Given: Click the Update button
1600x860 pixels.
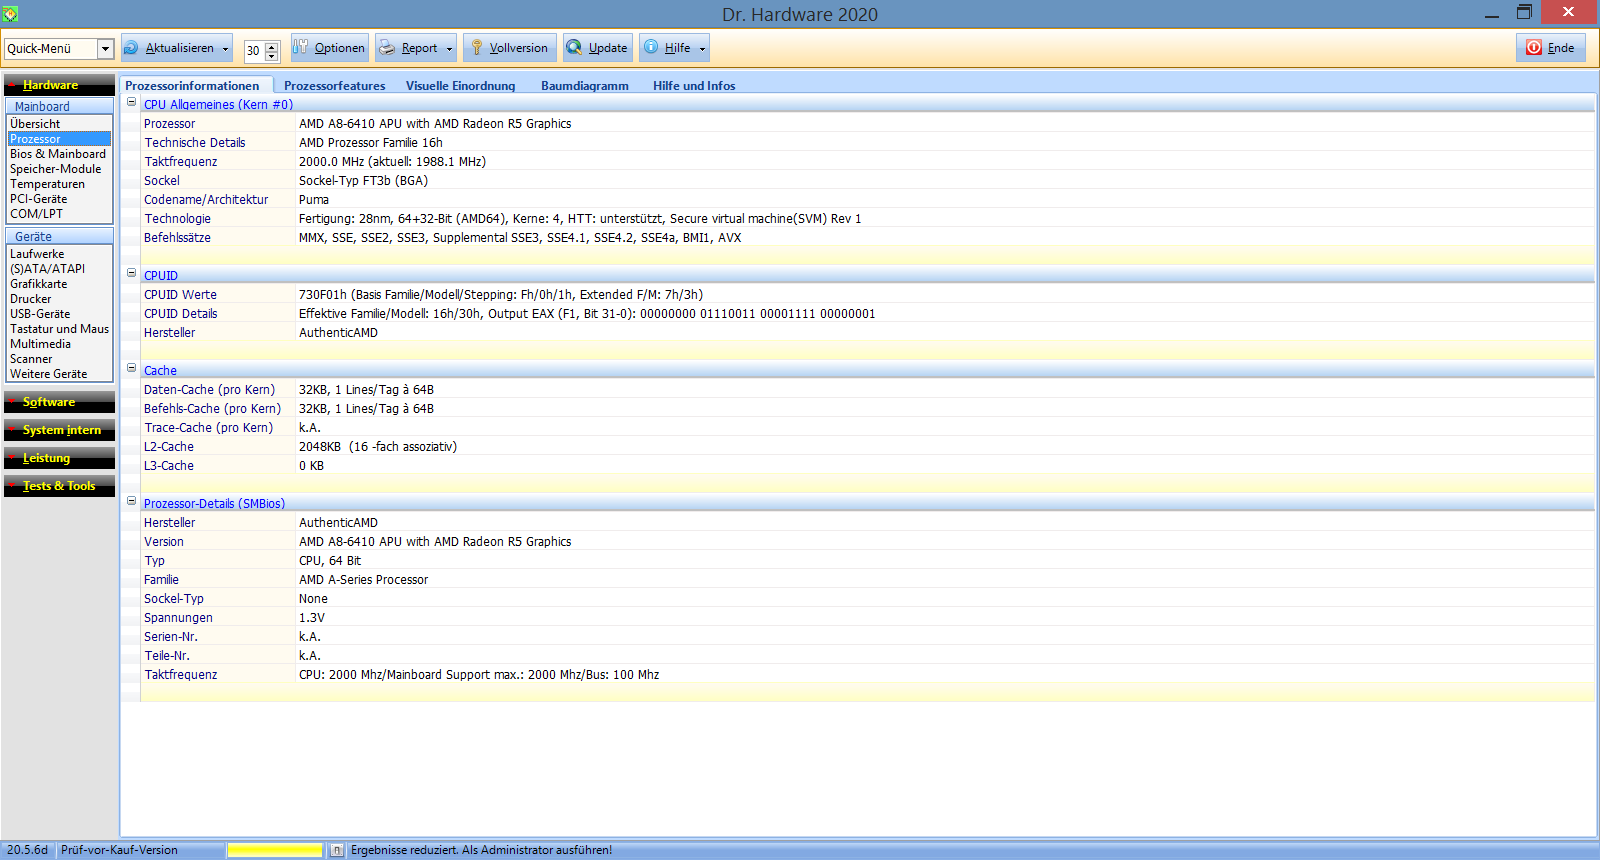Looking at the screenshot, I should coord(598,48).
